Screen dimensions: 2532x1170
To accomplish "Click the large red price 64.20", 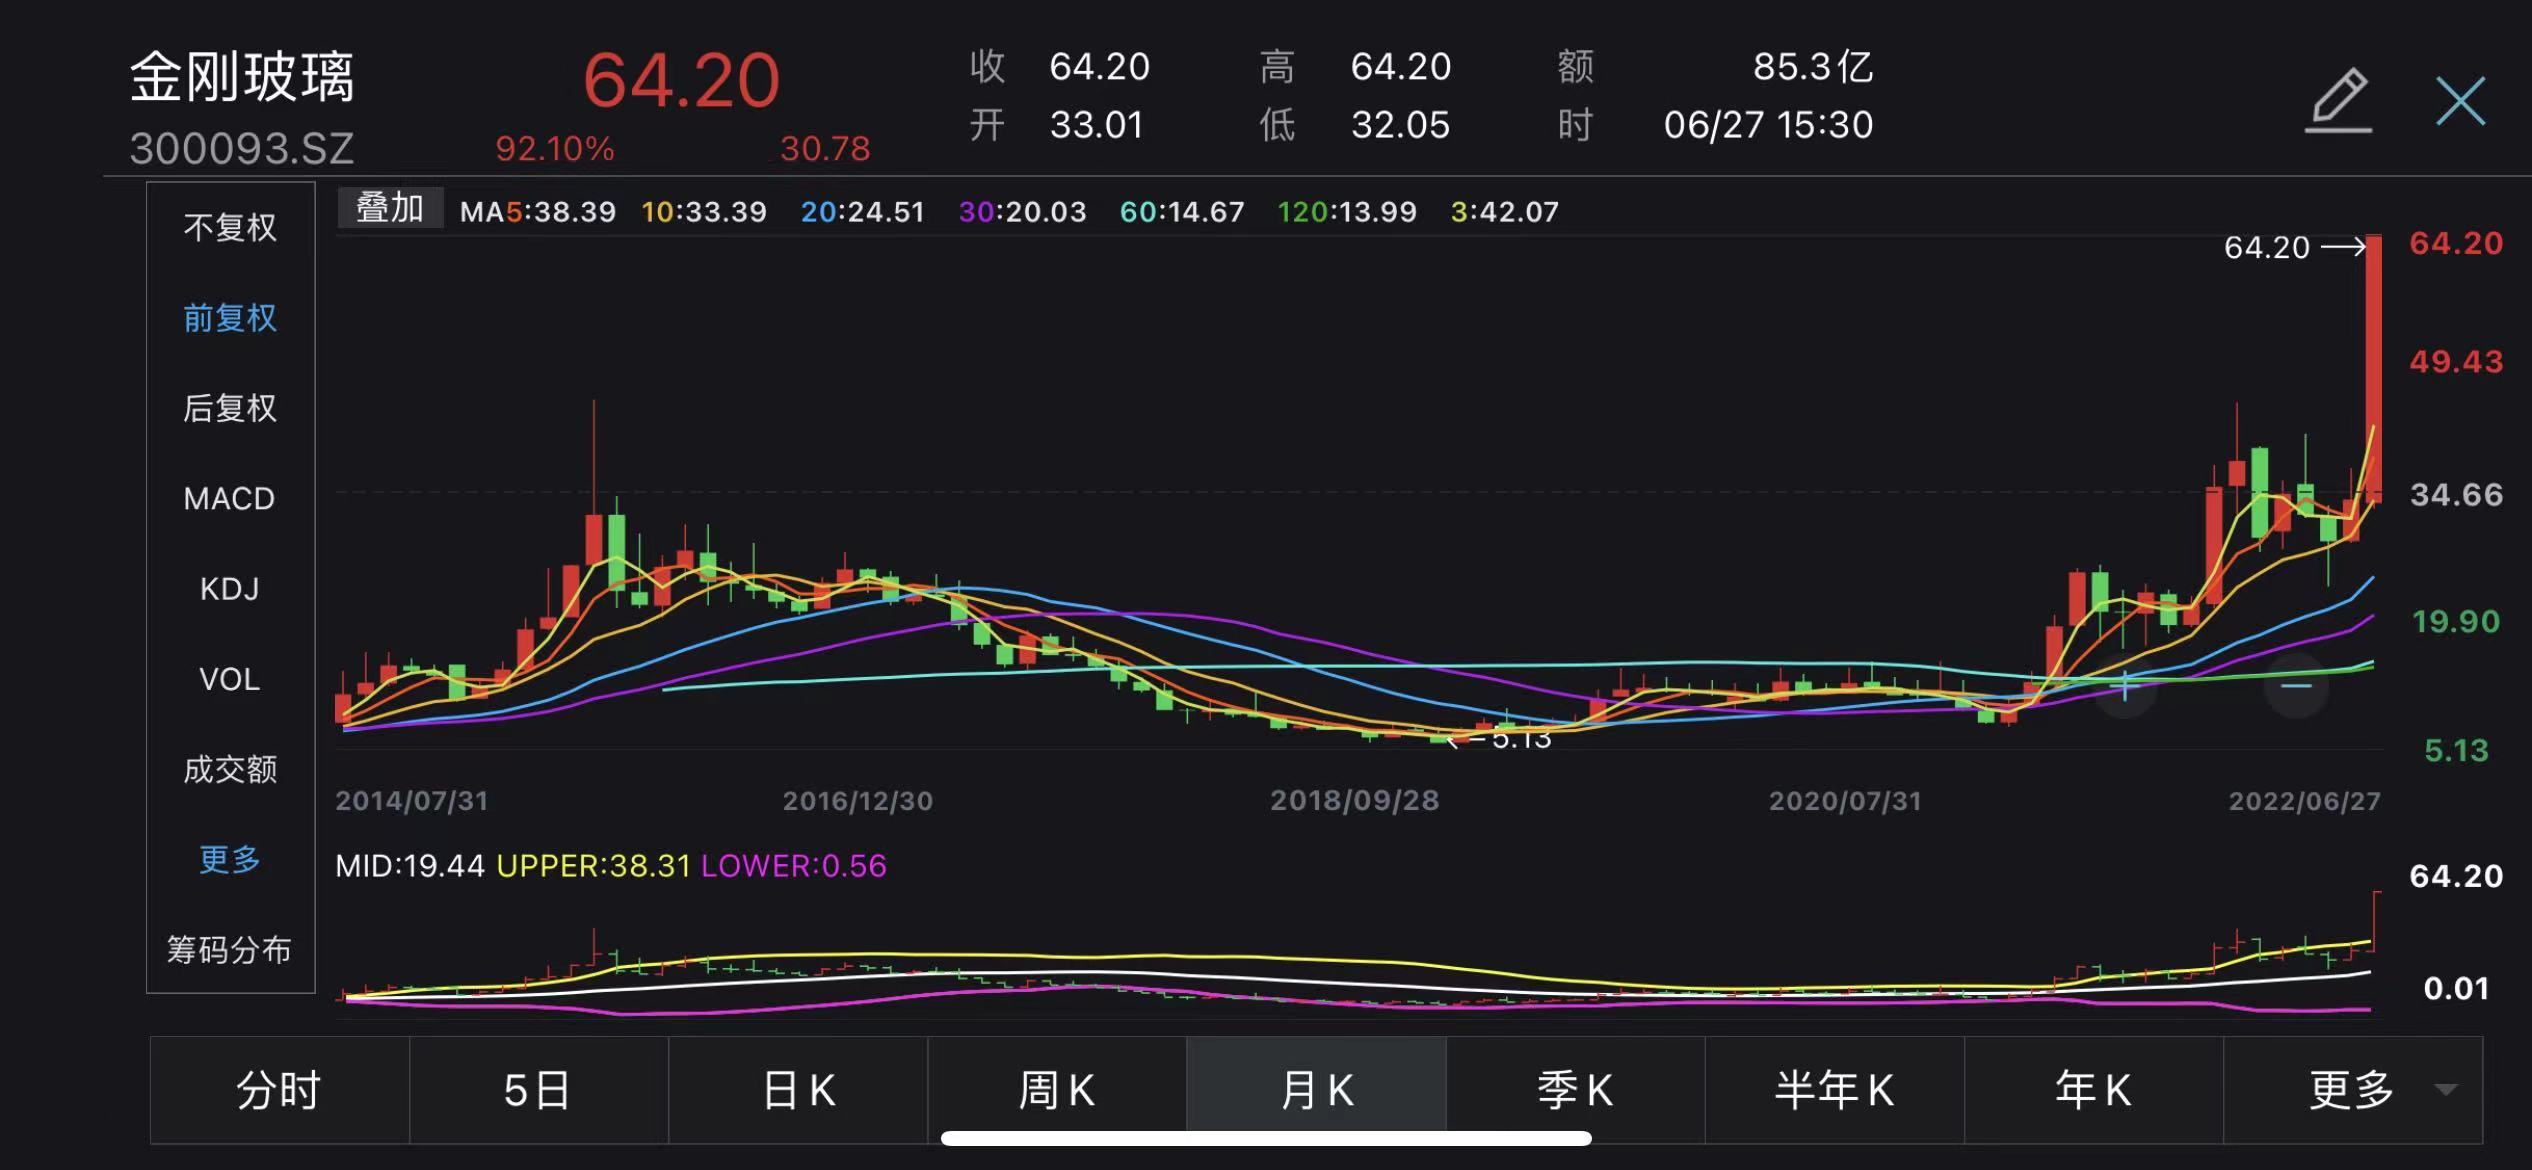I will pyautogui.click(x=681, y=81).
